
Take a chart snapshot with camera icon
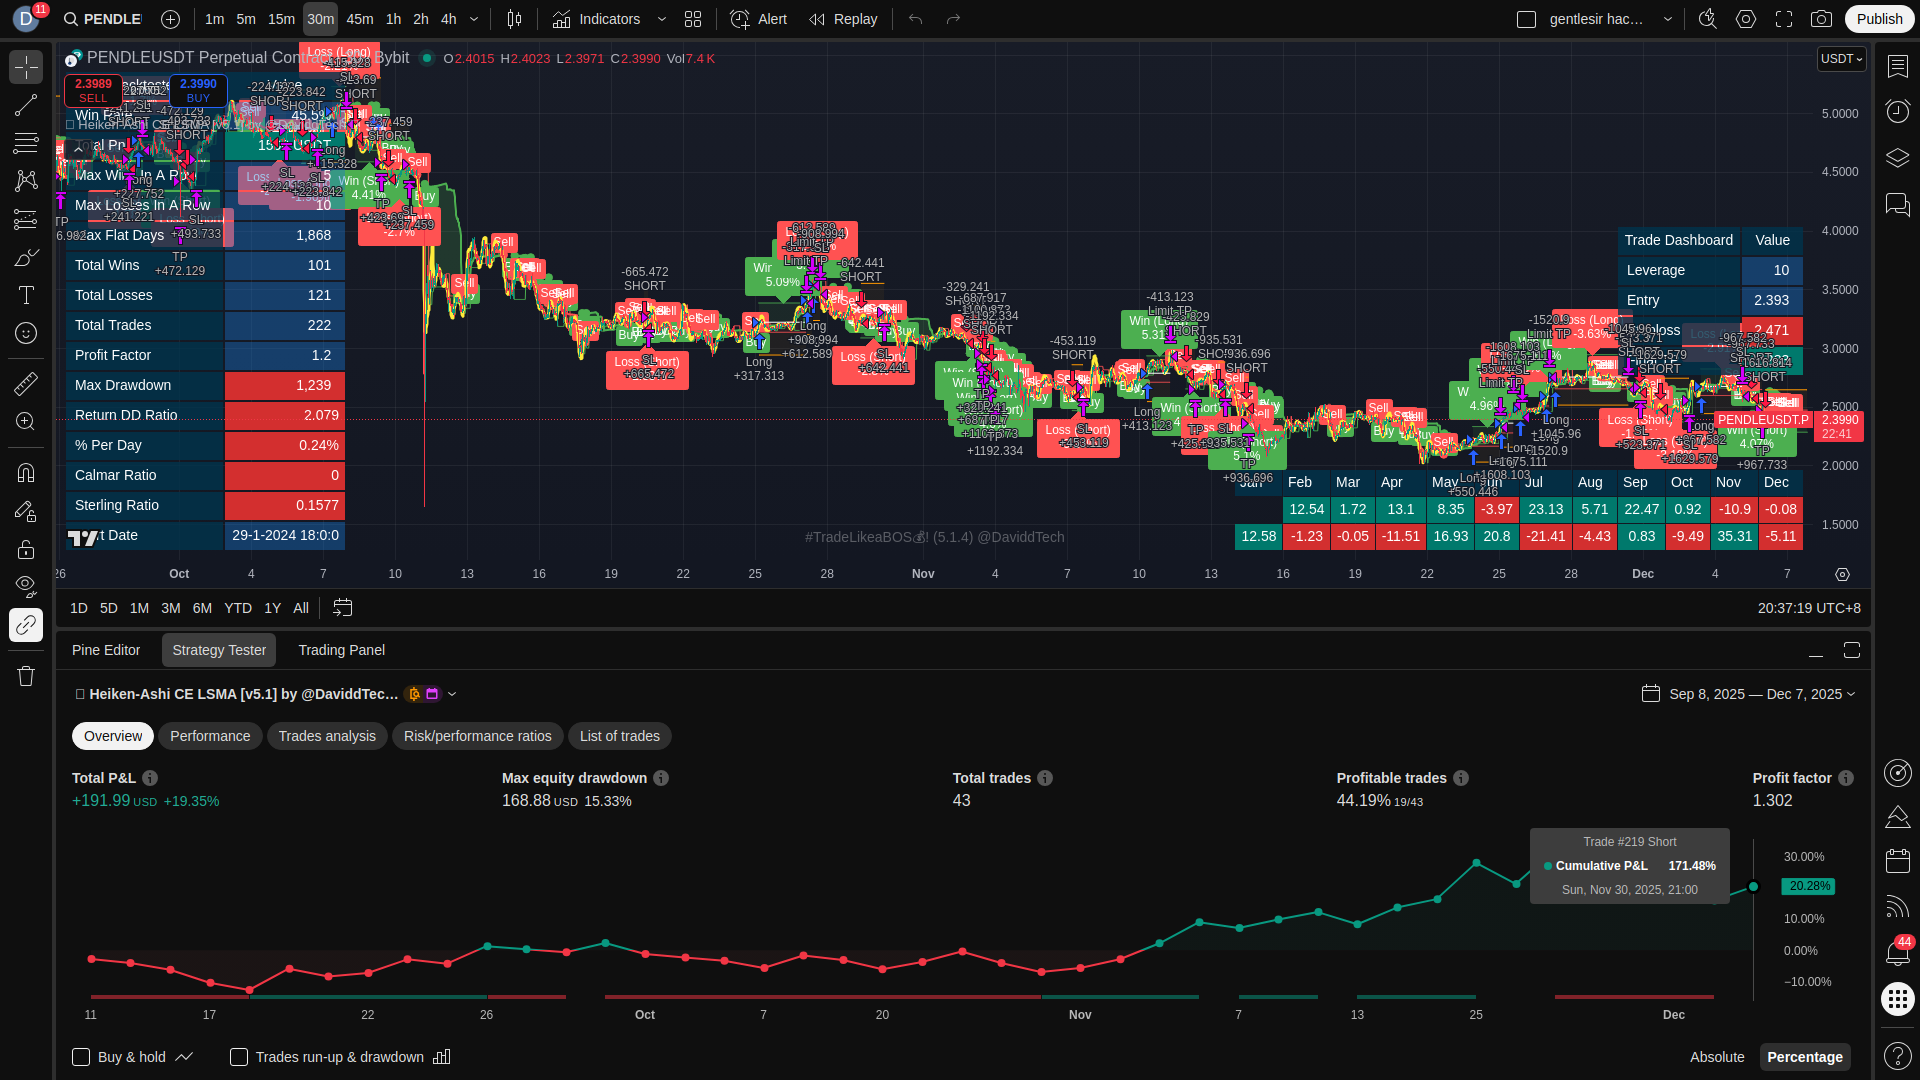click(x=1821, y=19)
